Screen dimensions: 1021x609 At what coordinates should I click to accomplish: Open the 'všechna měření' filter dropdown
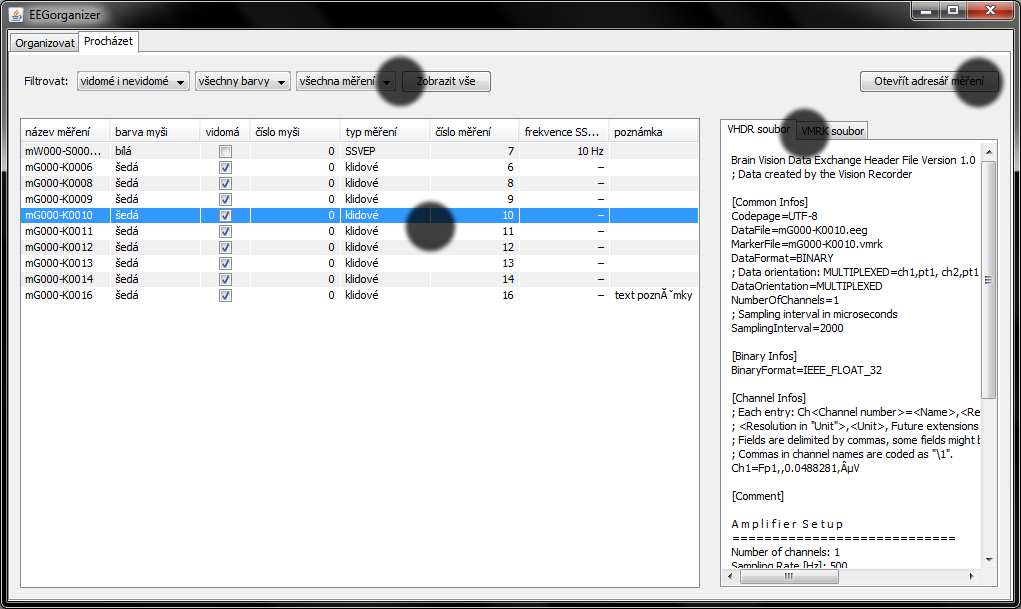pos(346,81)
